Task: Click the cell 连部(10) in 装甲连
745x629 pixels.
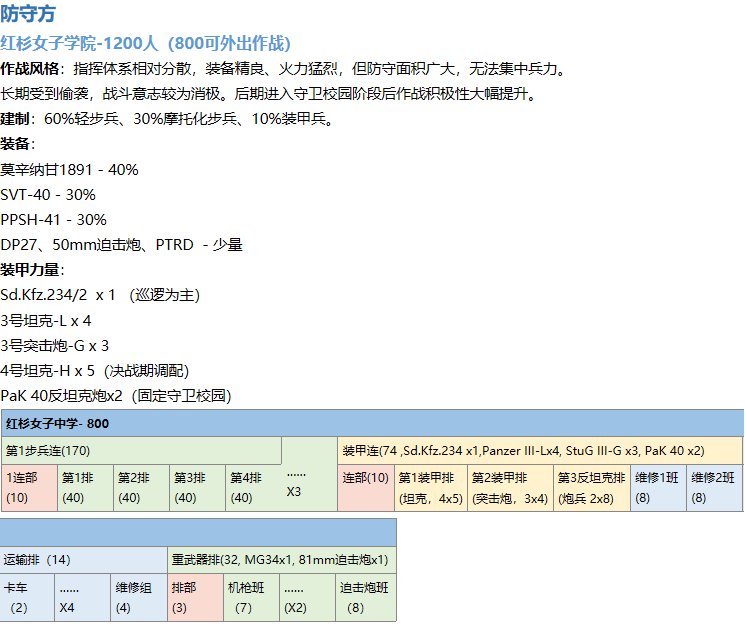Action: coord(366,488)
